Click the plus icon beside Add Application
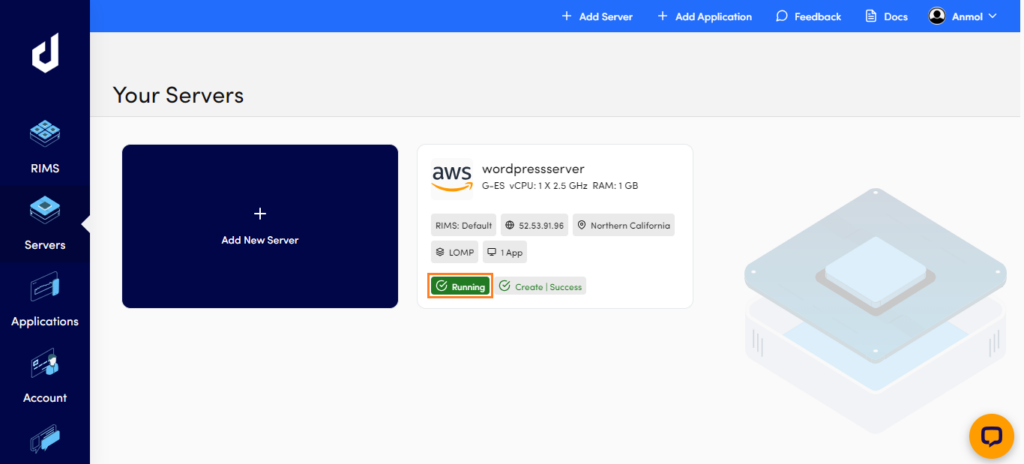Screen dimensions: 1024x464 [662, 16]
